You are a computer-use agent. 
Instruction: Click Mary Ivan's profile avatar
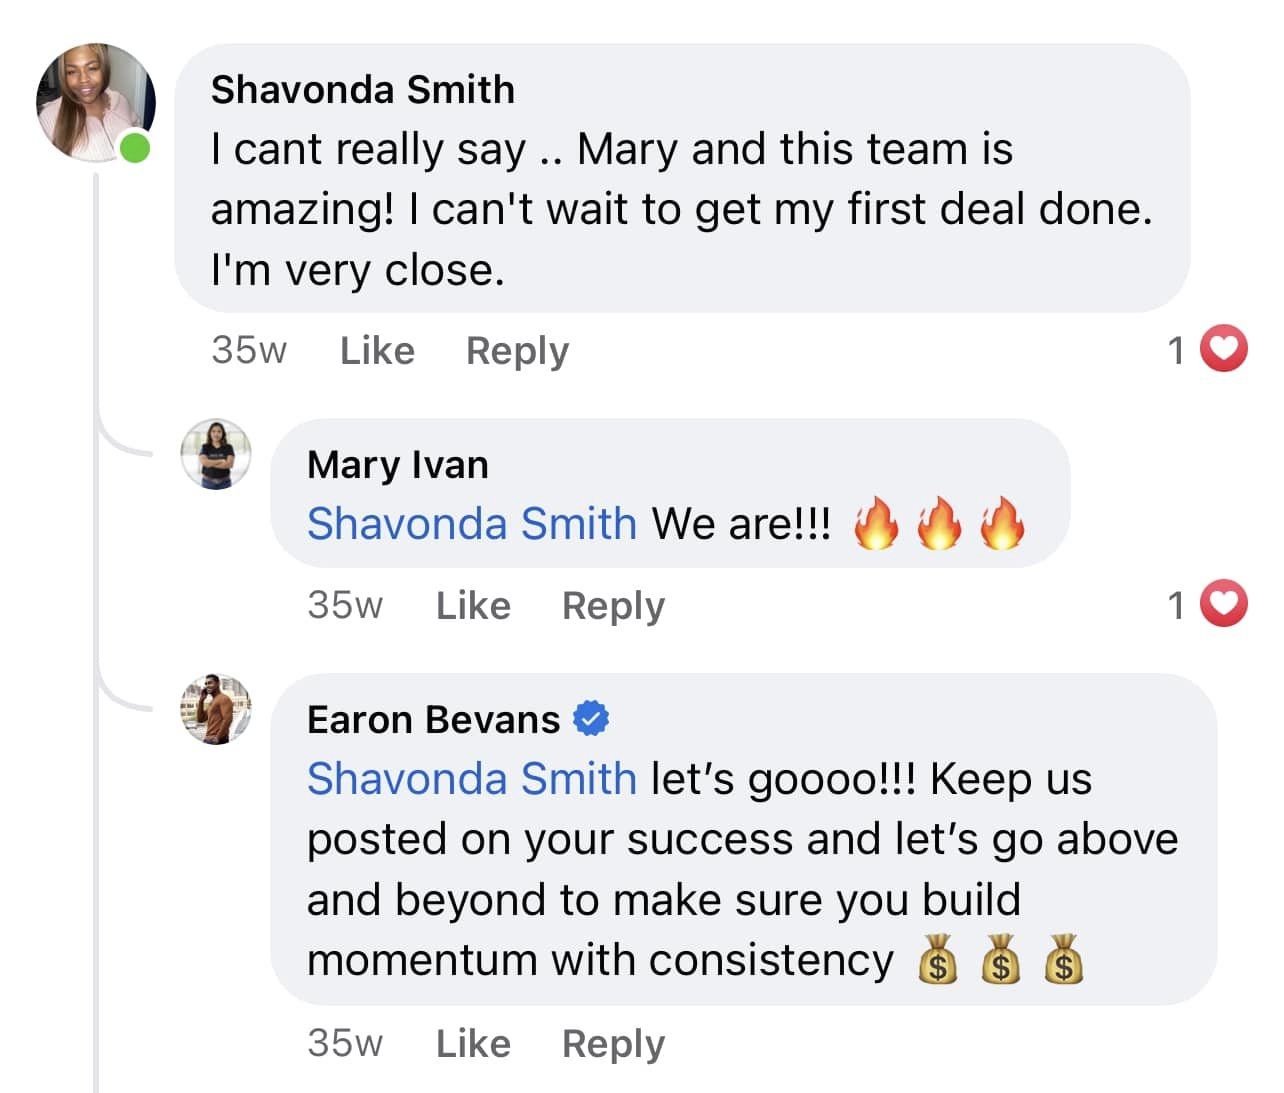click(x=216, y=454)
